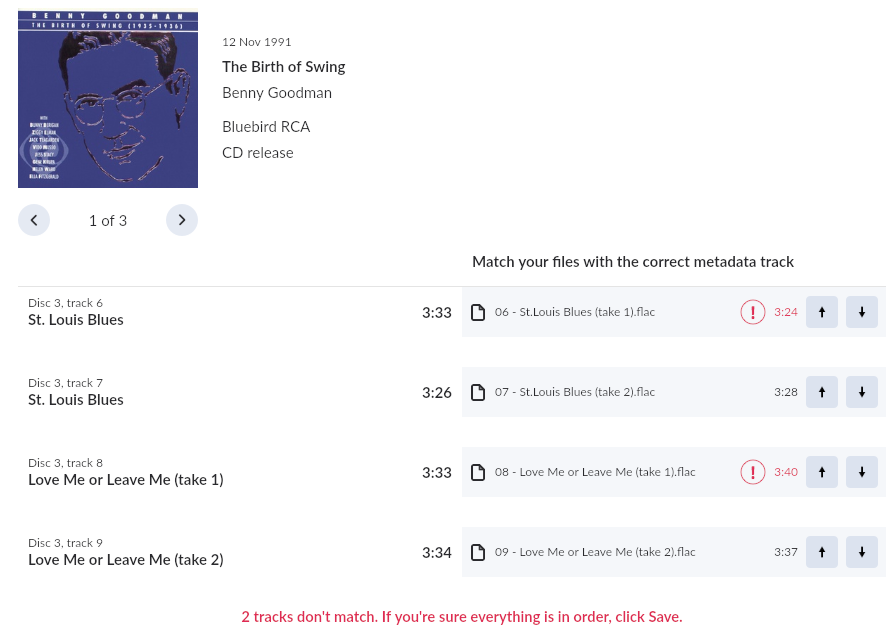Move Love Me or Leave Me (take 2) file down
Viewport: 886px width, 632px height.
pos(862,552)
